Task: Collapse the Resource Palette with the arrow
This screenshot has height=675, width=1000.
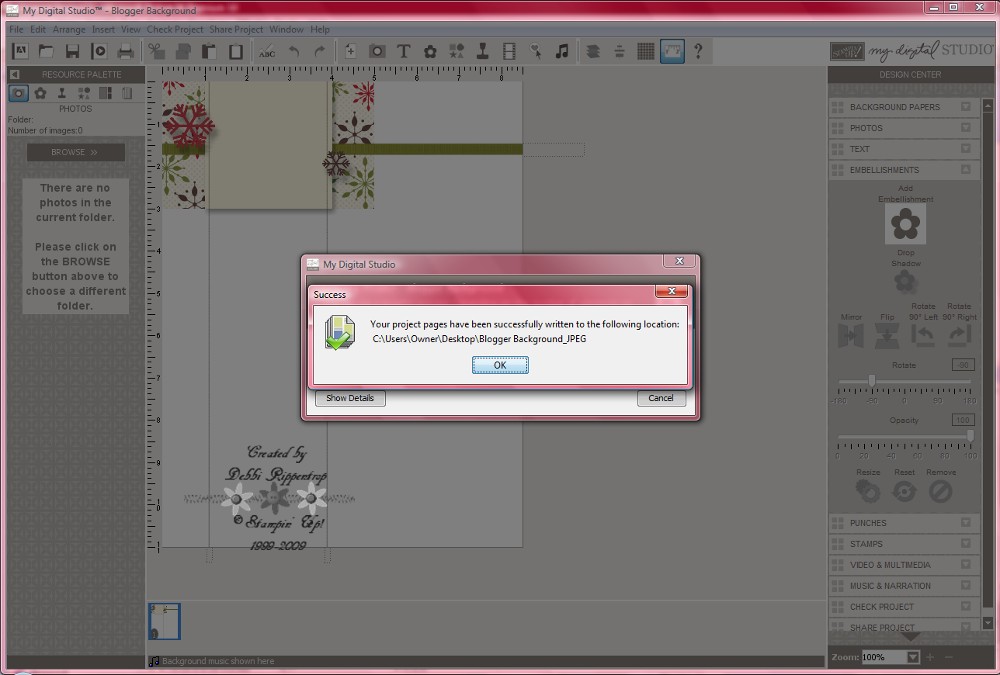Action: coord(15,75)
